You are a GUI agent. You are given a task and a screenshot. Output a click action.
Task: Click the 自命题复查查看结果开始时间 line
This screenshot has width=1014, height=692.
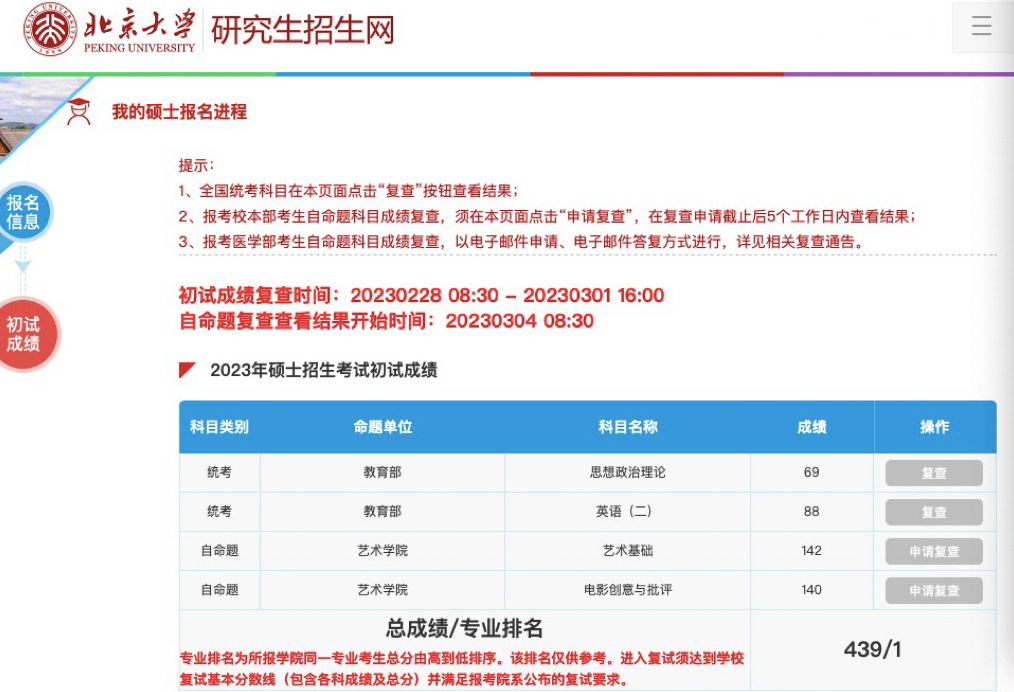click(386, 321)
